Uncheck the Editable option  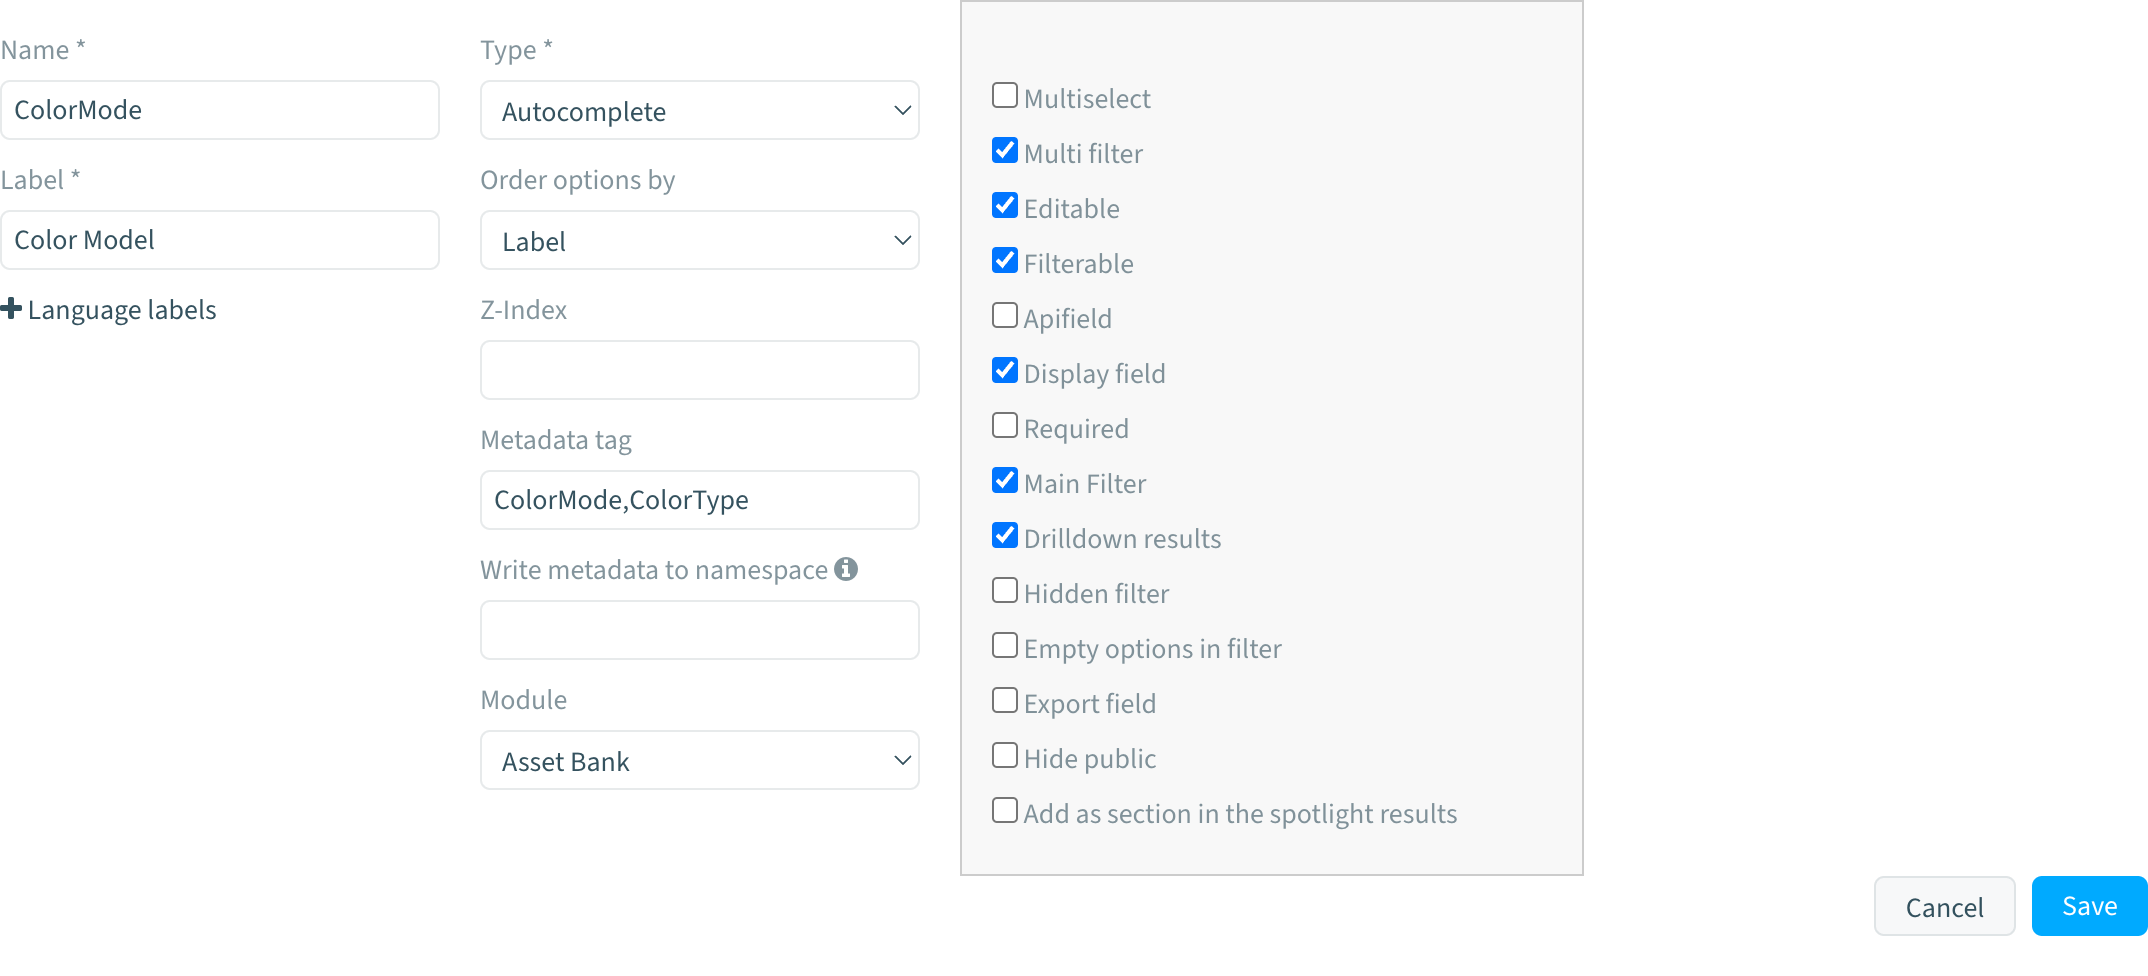[1004, 205]
